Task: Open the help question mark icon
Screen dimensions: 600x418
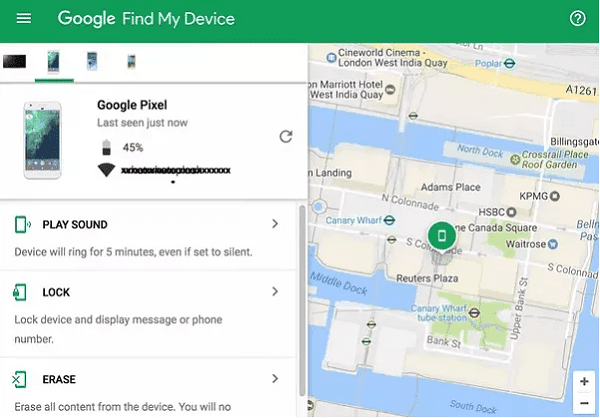Action: (577, 18)
